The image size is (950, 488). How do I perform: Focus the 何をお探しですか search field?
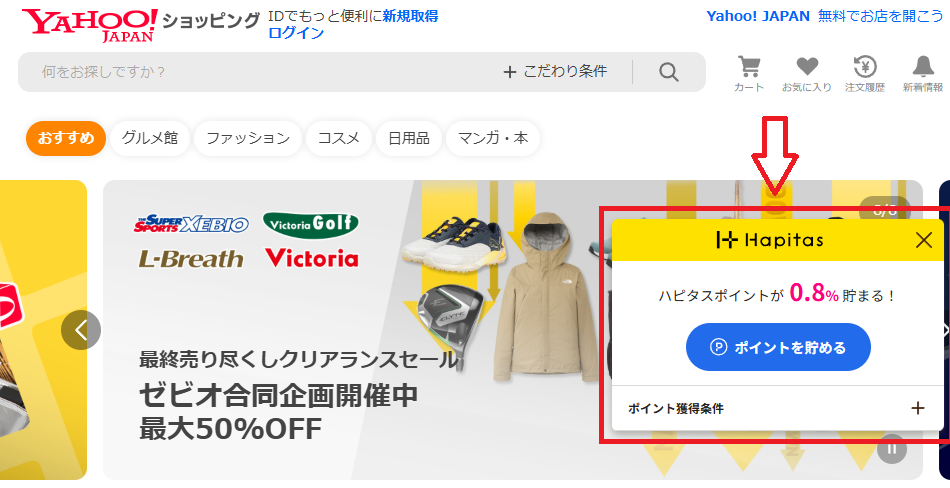(261, 72)
